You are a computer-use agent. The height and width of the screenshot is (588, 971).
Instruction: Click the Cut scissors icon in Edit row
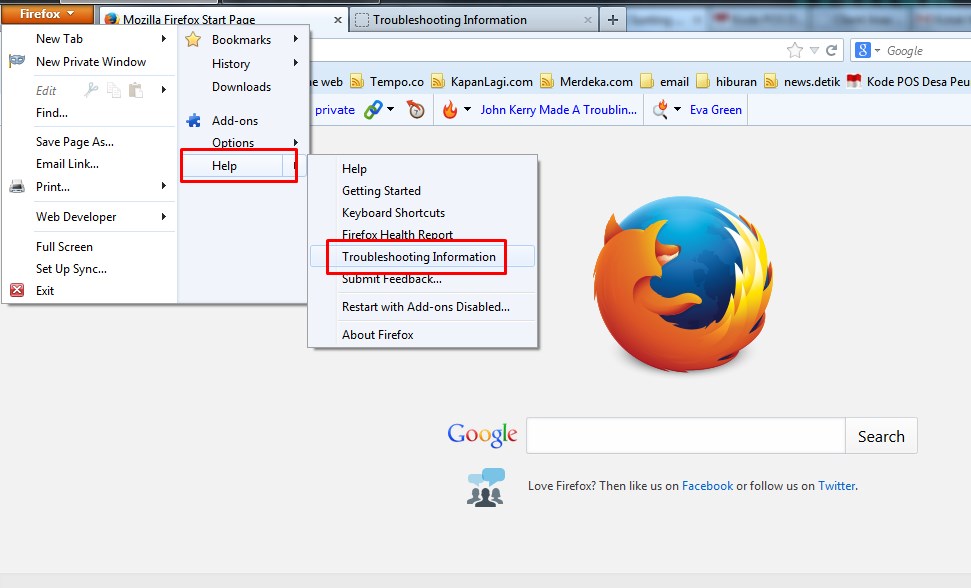91,90
